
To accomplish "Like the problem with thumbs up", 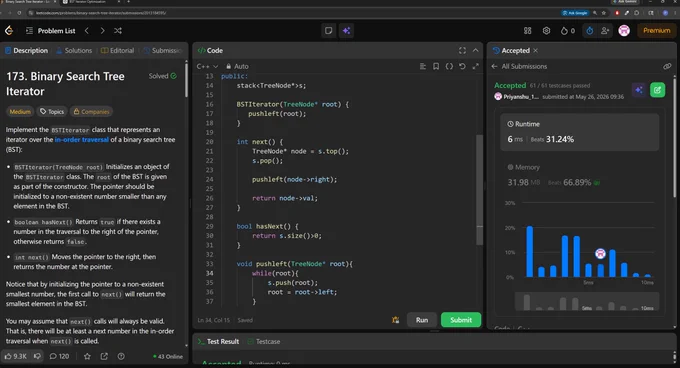I will [x=16, y=356].
